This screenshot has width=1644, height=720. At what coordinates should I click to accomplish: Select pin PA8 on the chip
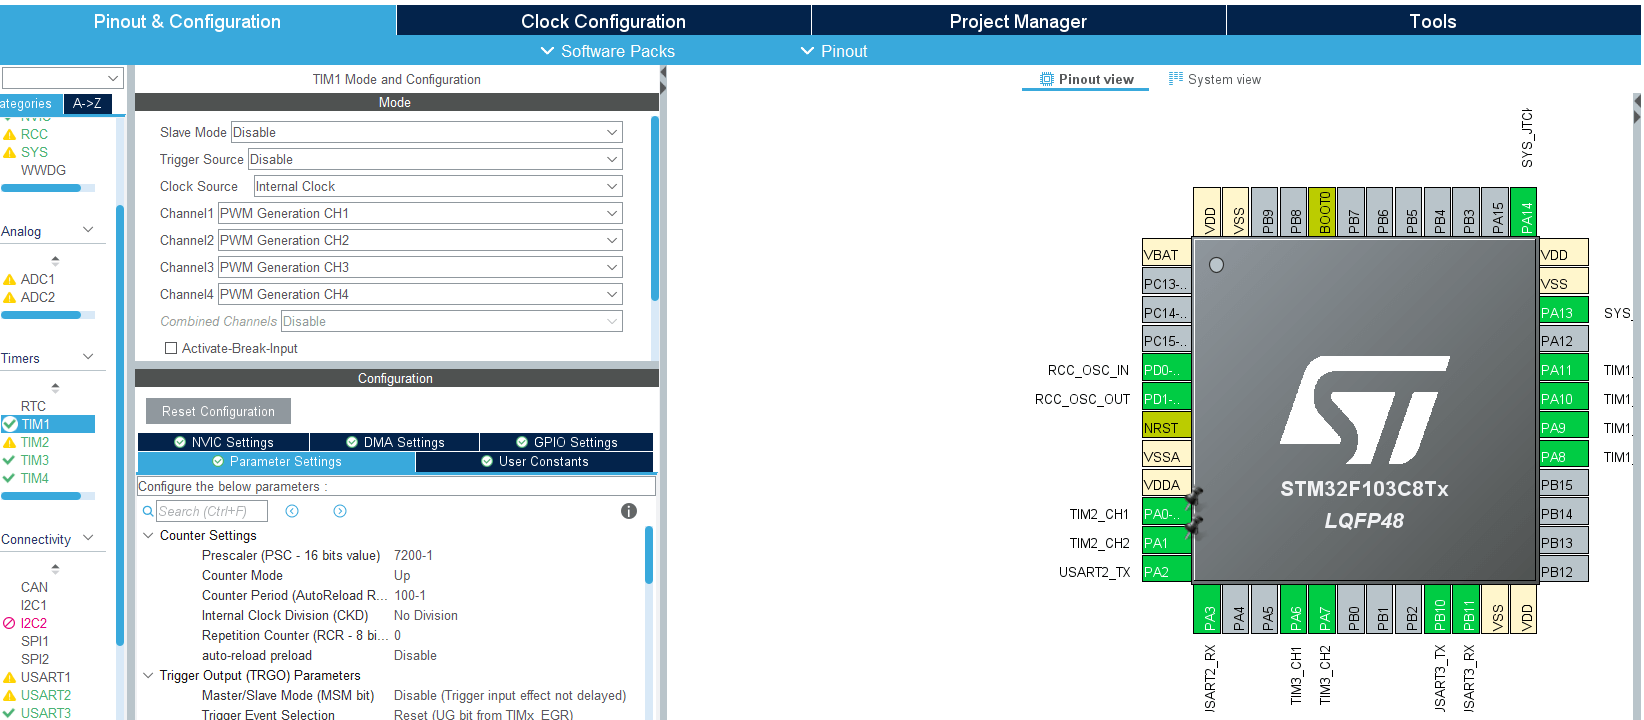(x=1564, y=456)
